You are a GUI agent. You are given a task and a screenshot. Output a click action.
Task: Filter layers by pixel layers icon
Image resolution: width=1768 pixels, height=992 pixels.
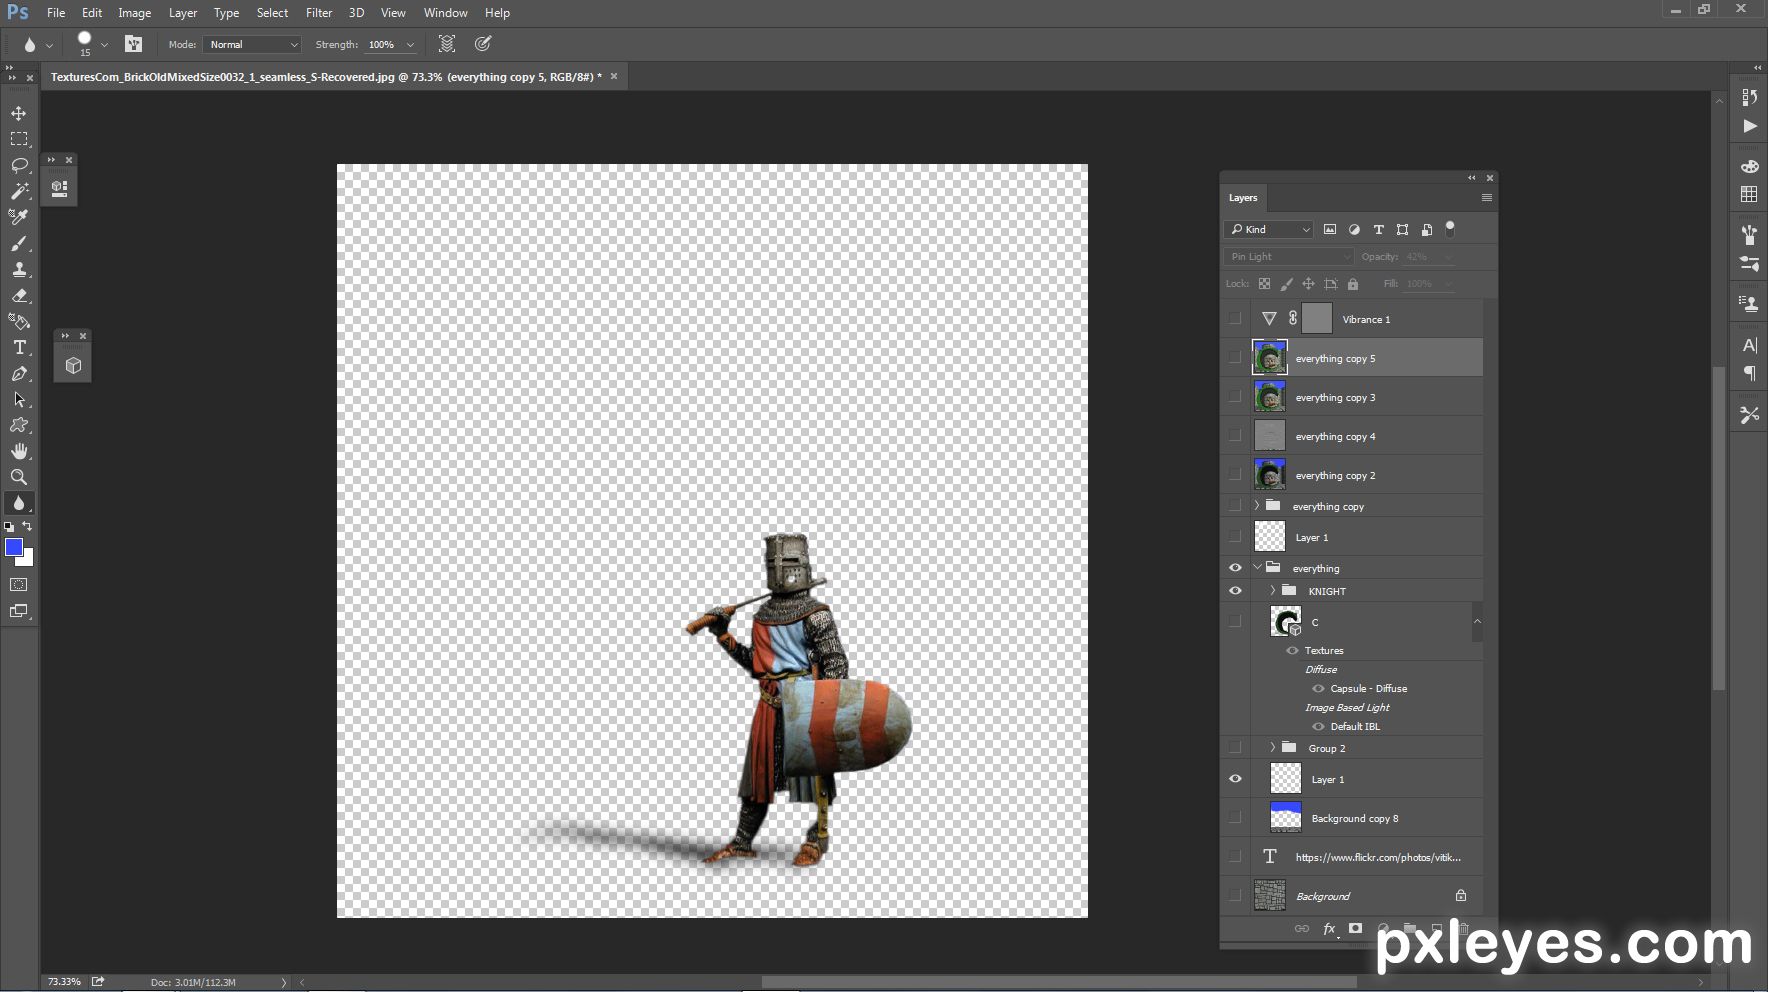1330,229
